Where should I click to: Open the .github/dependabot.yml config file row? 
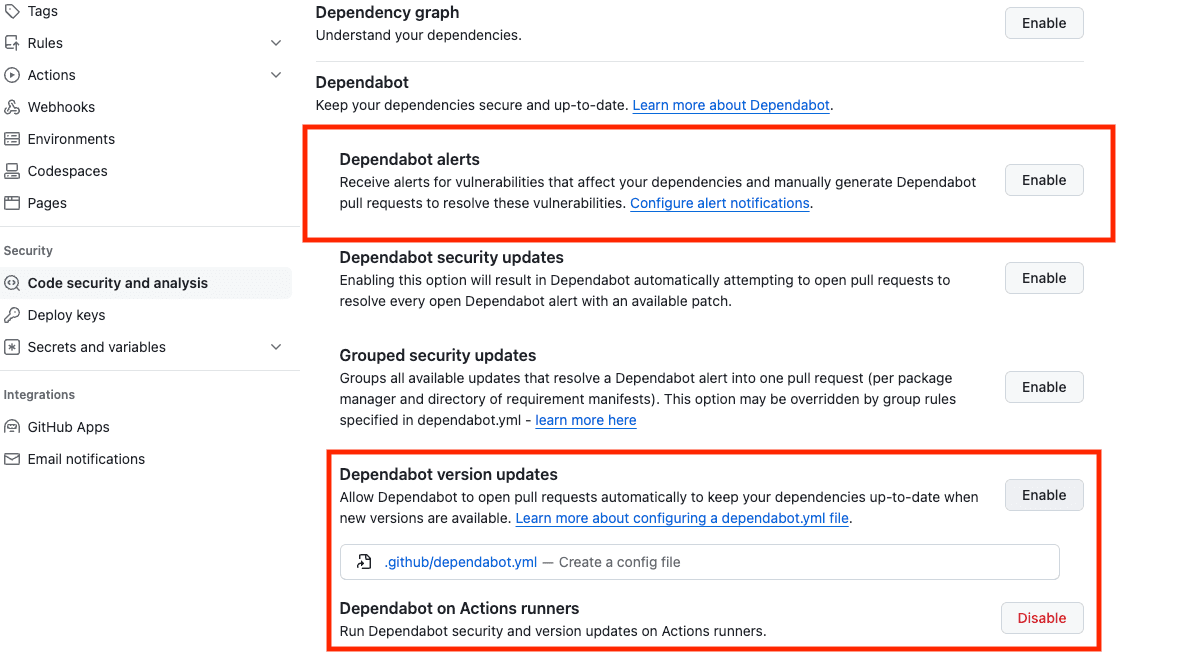pyautogui.click(x=461, y=562)
